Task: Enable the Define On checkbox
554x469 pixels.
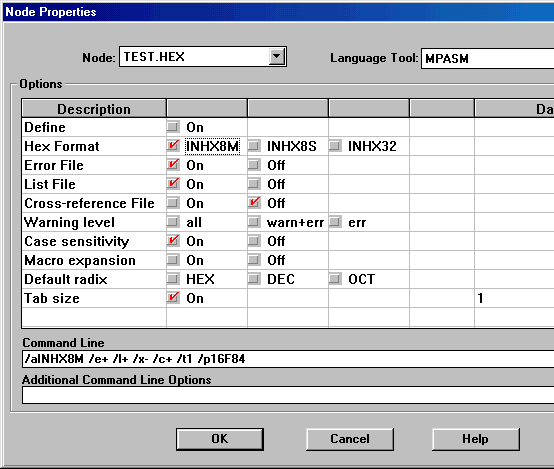Action: point(173,127)
